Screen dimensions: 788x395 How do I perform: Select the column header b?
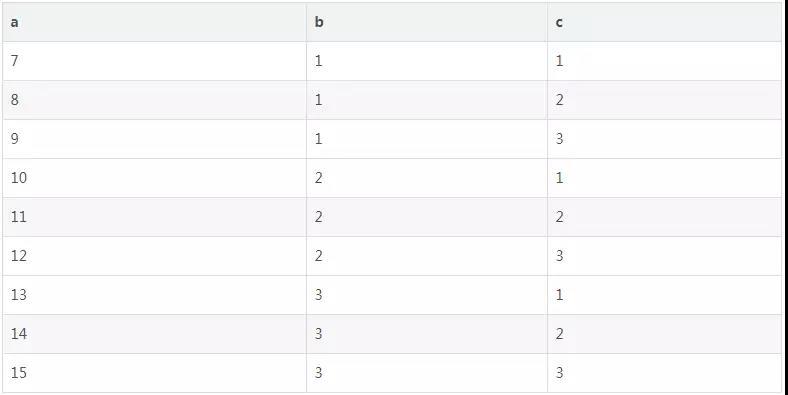coord(427,22)
